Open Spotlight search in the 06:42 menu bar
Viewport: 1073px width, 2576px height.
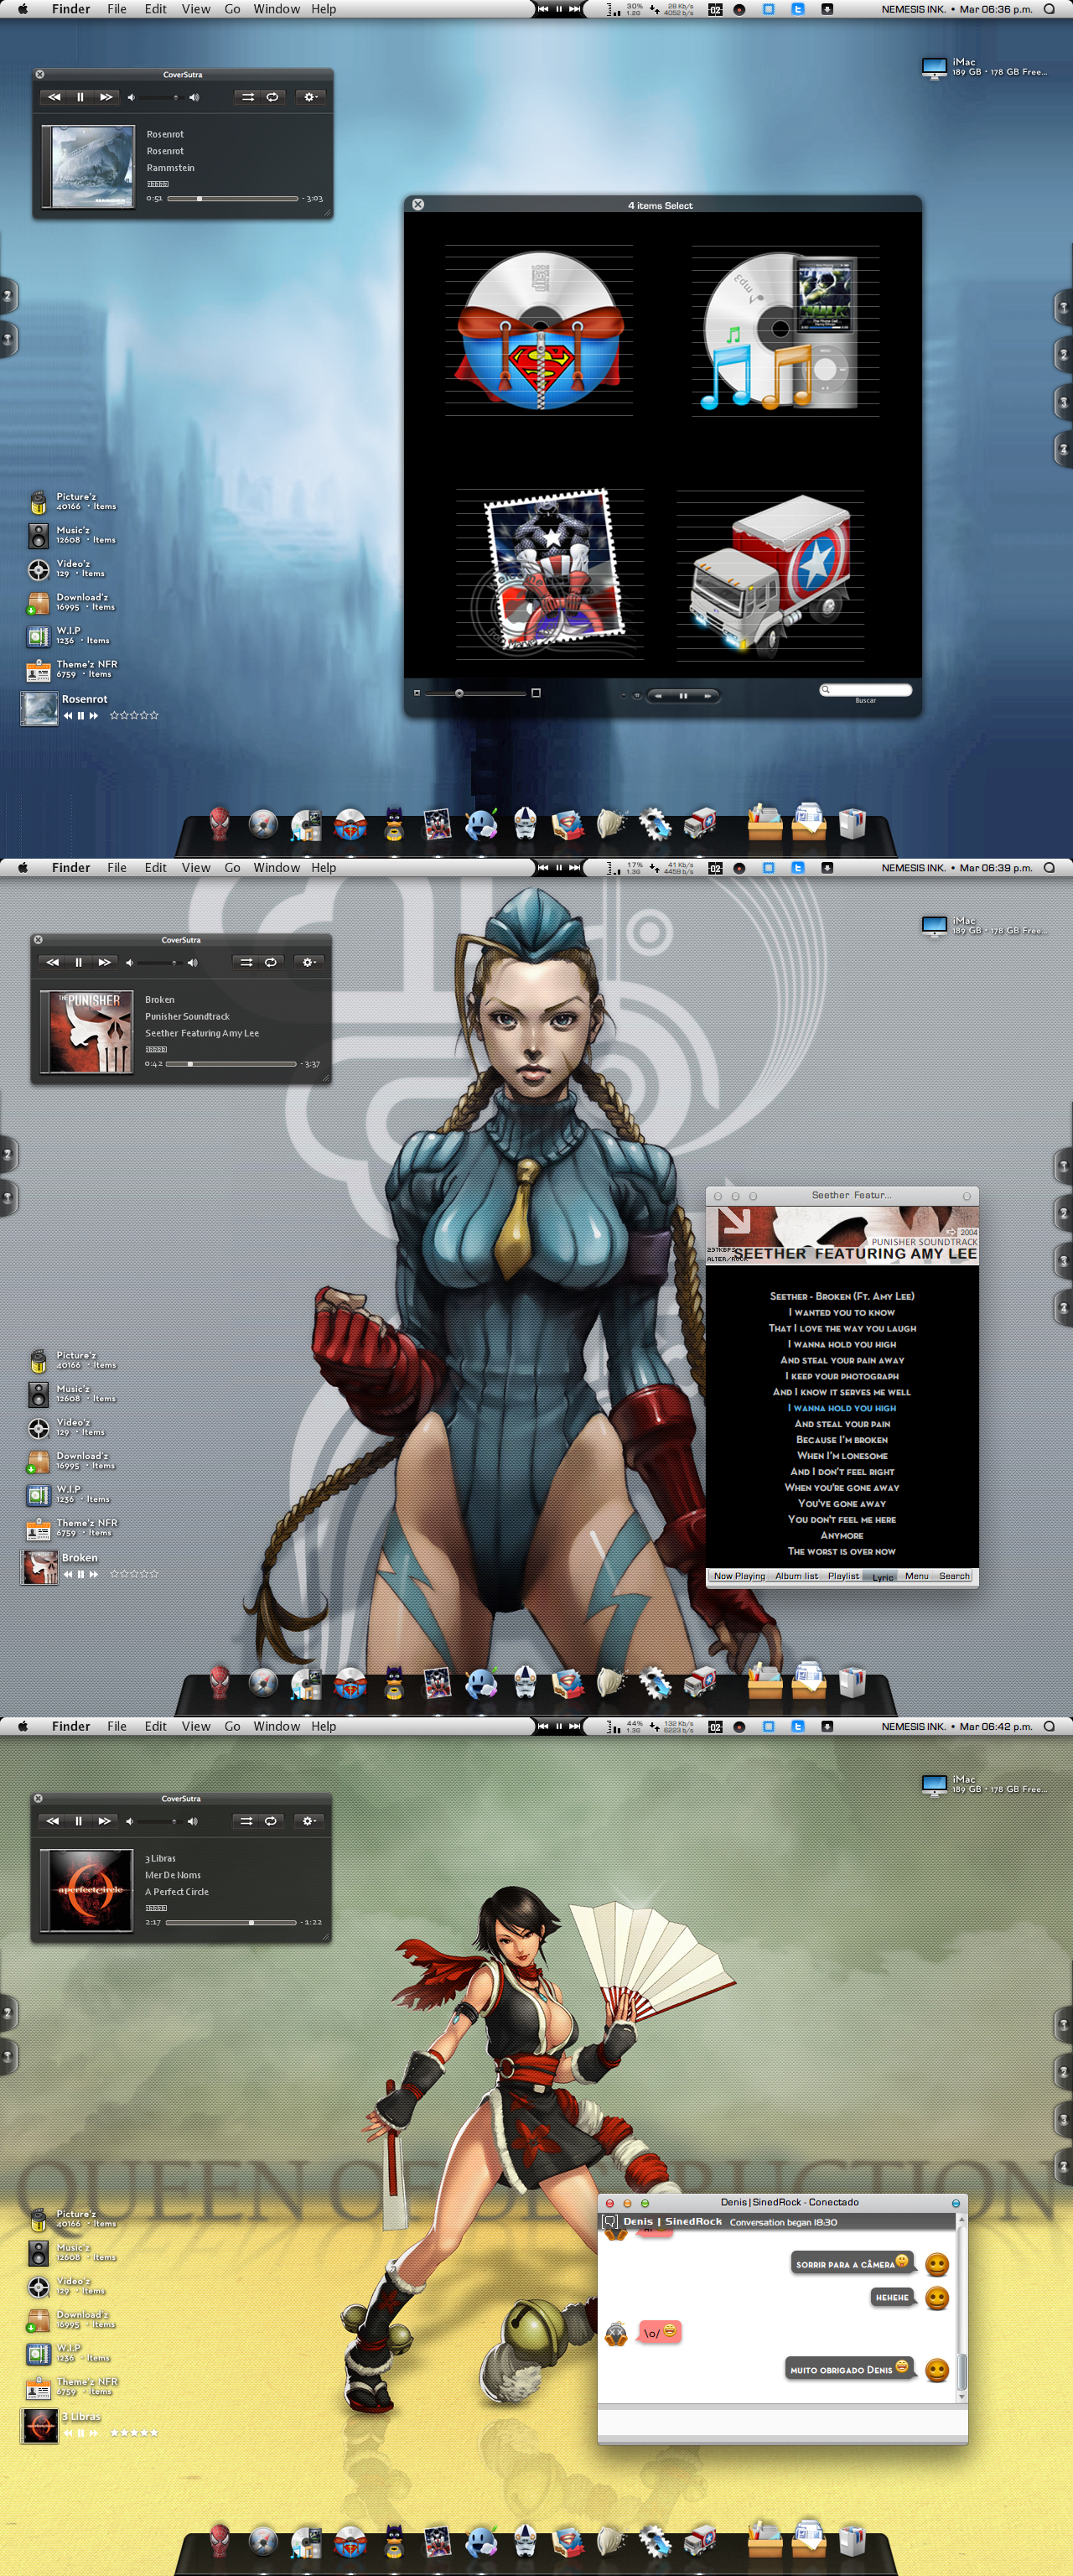pyautogui.click(x=1049, y=1727)
